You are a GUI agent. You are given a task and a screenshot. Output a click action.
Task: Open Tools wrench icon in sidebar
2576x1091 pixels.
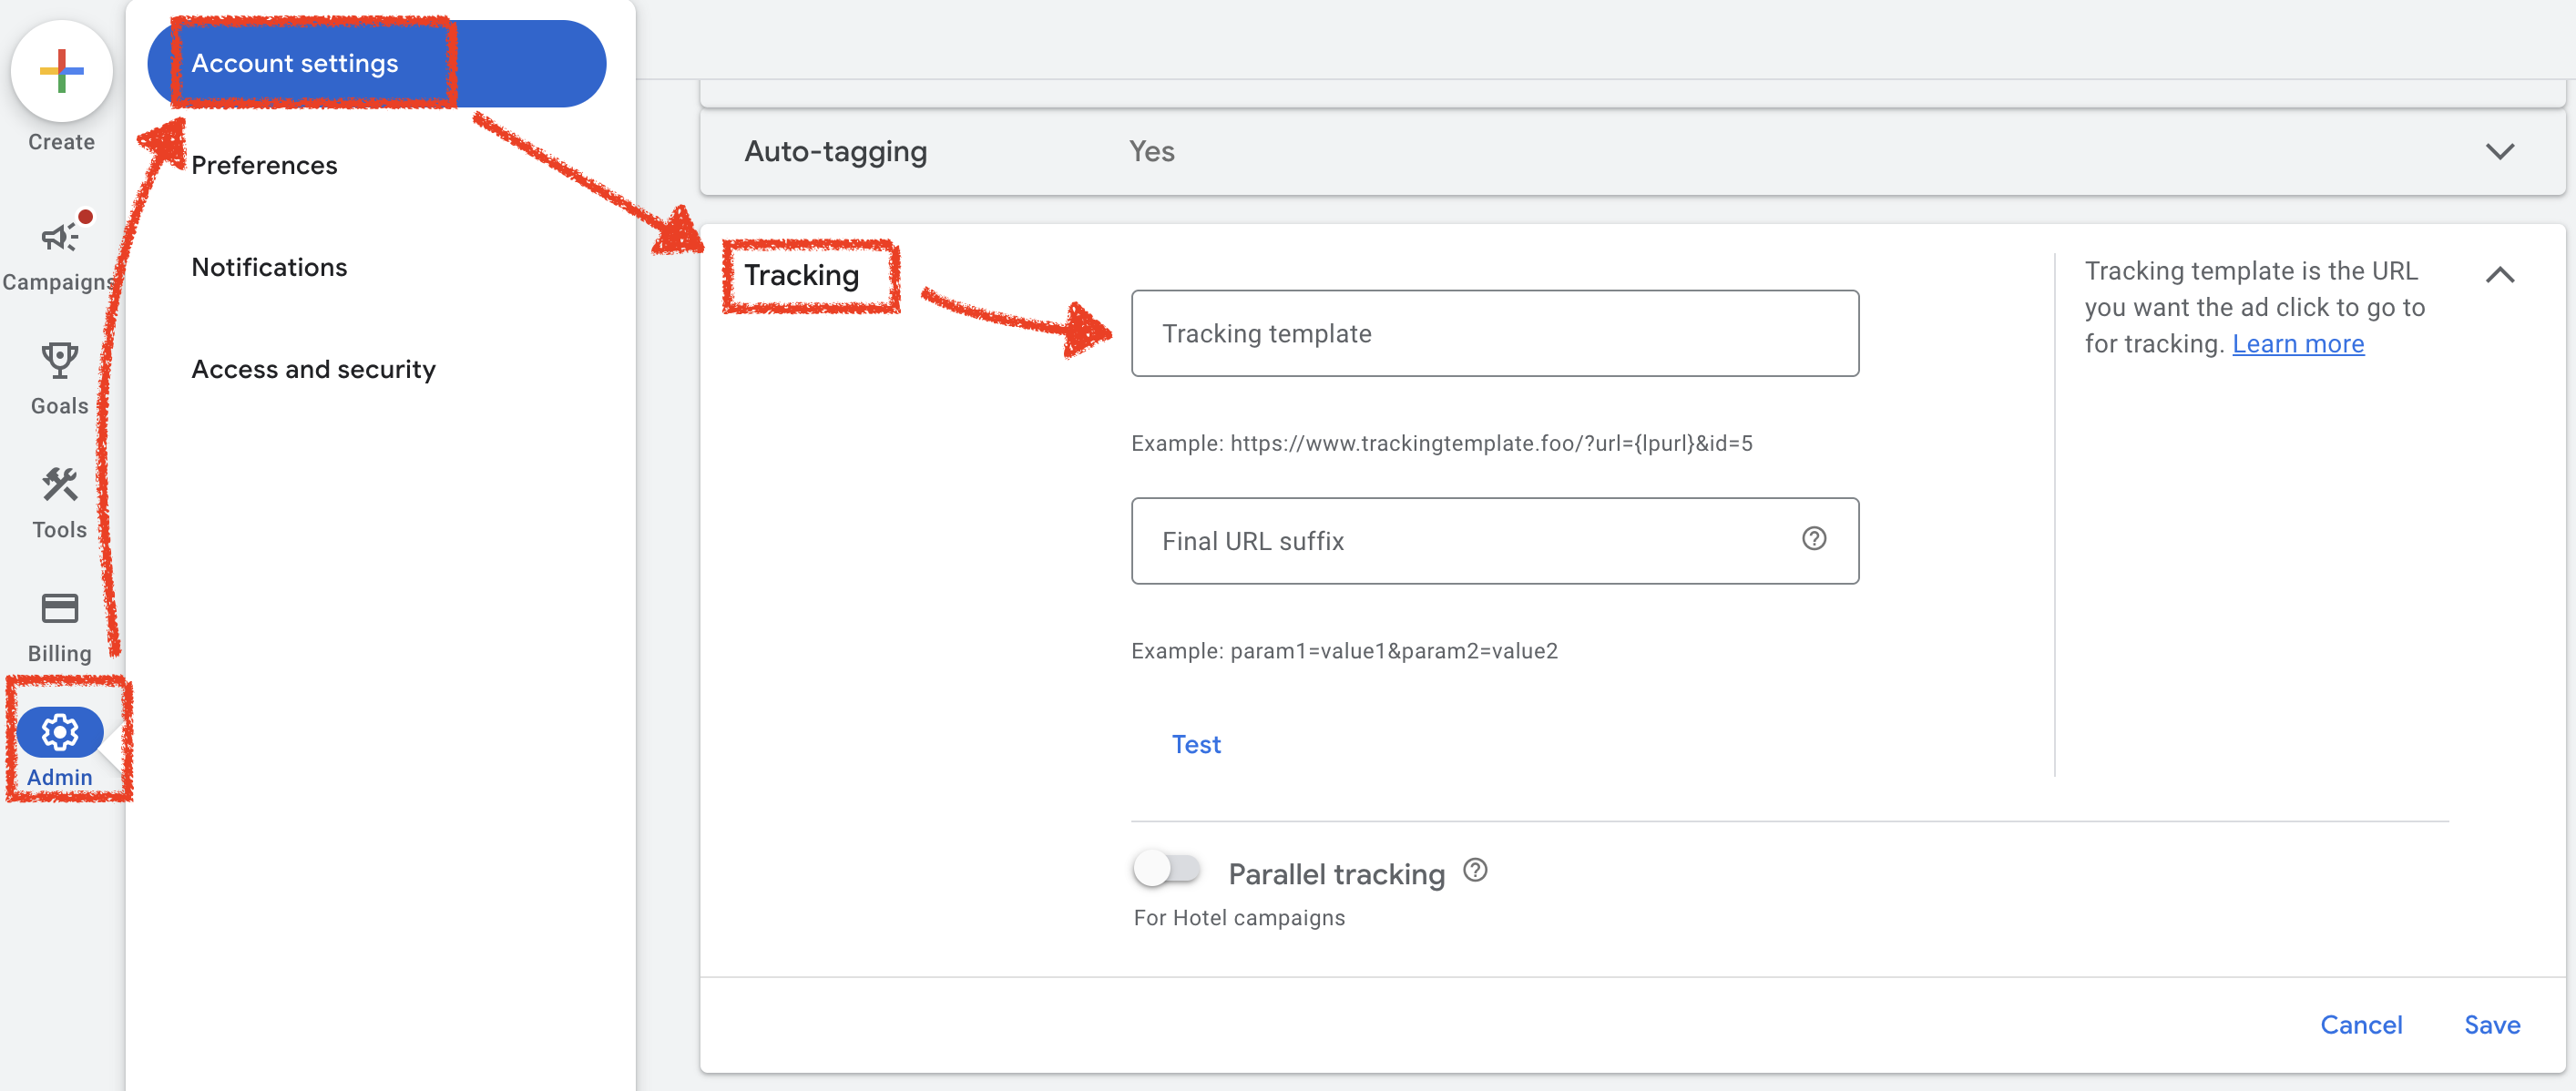click(59, 485)
